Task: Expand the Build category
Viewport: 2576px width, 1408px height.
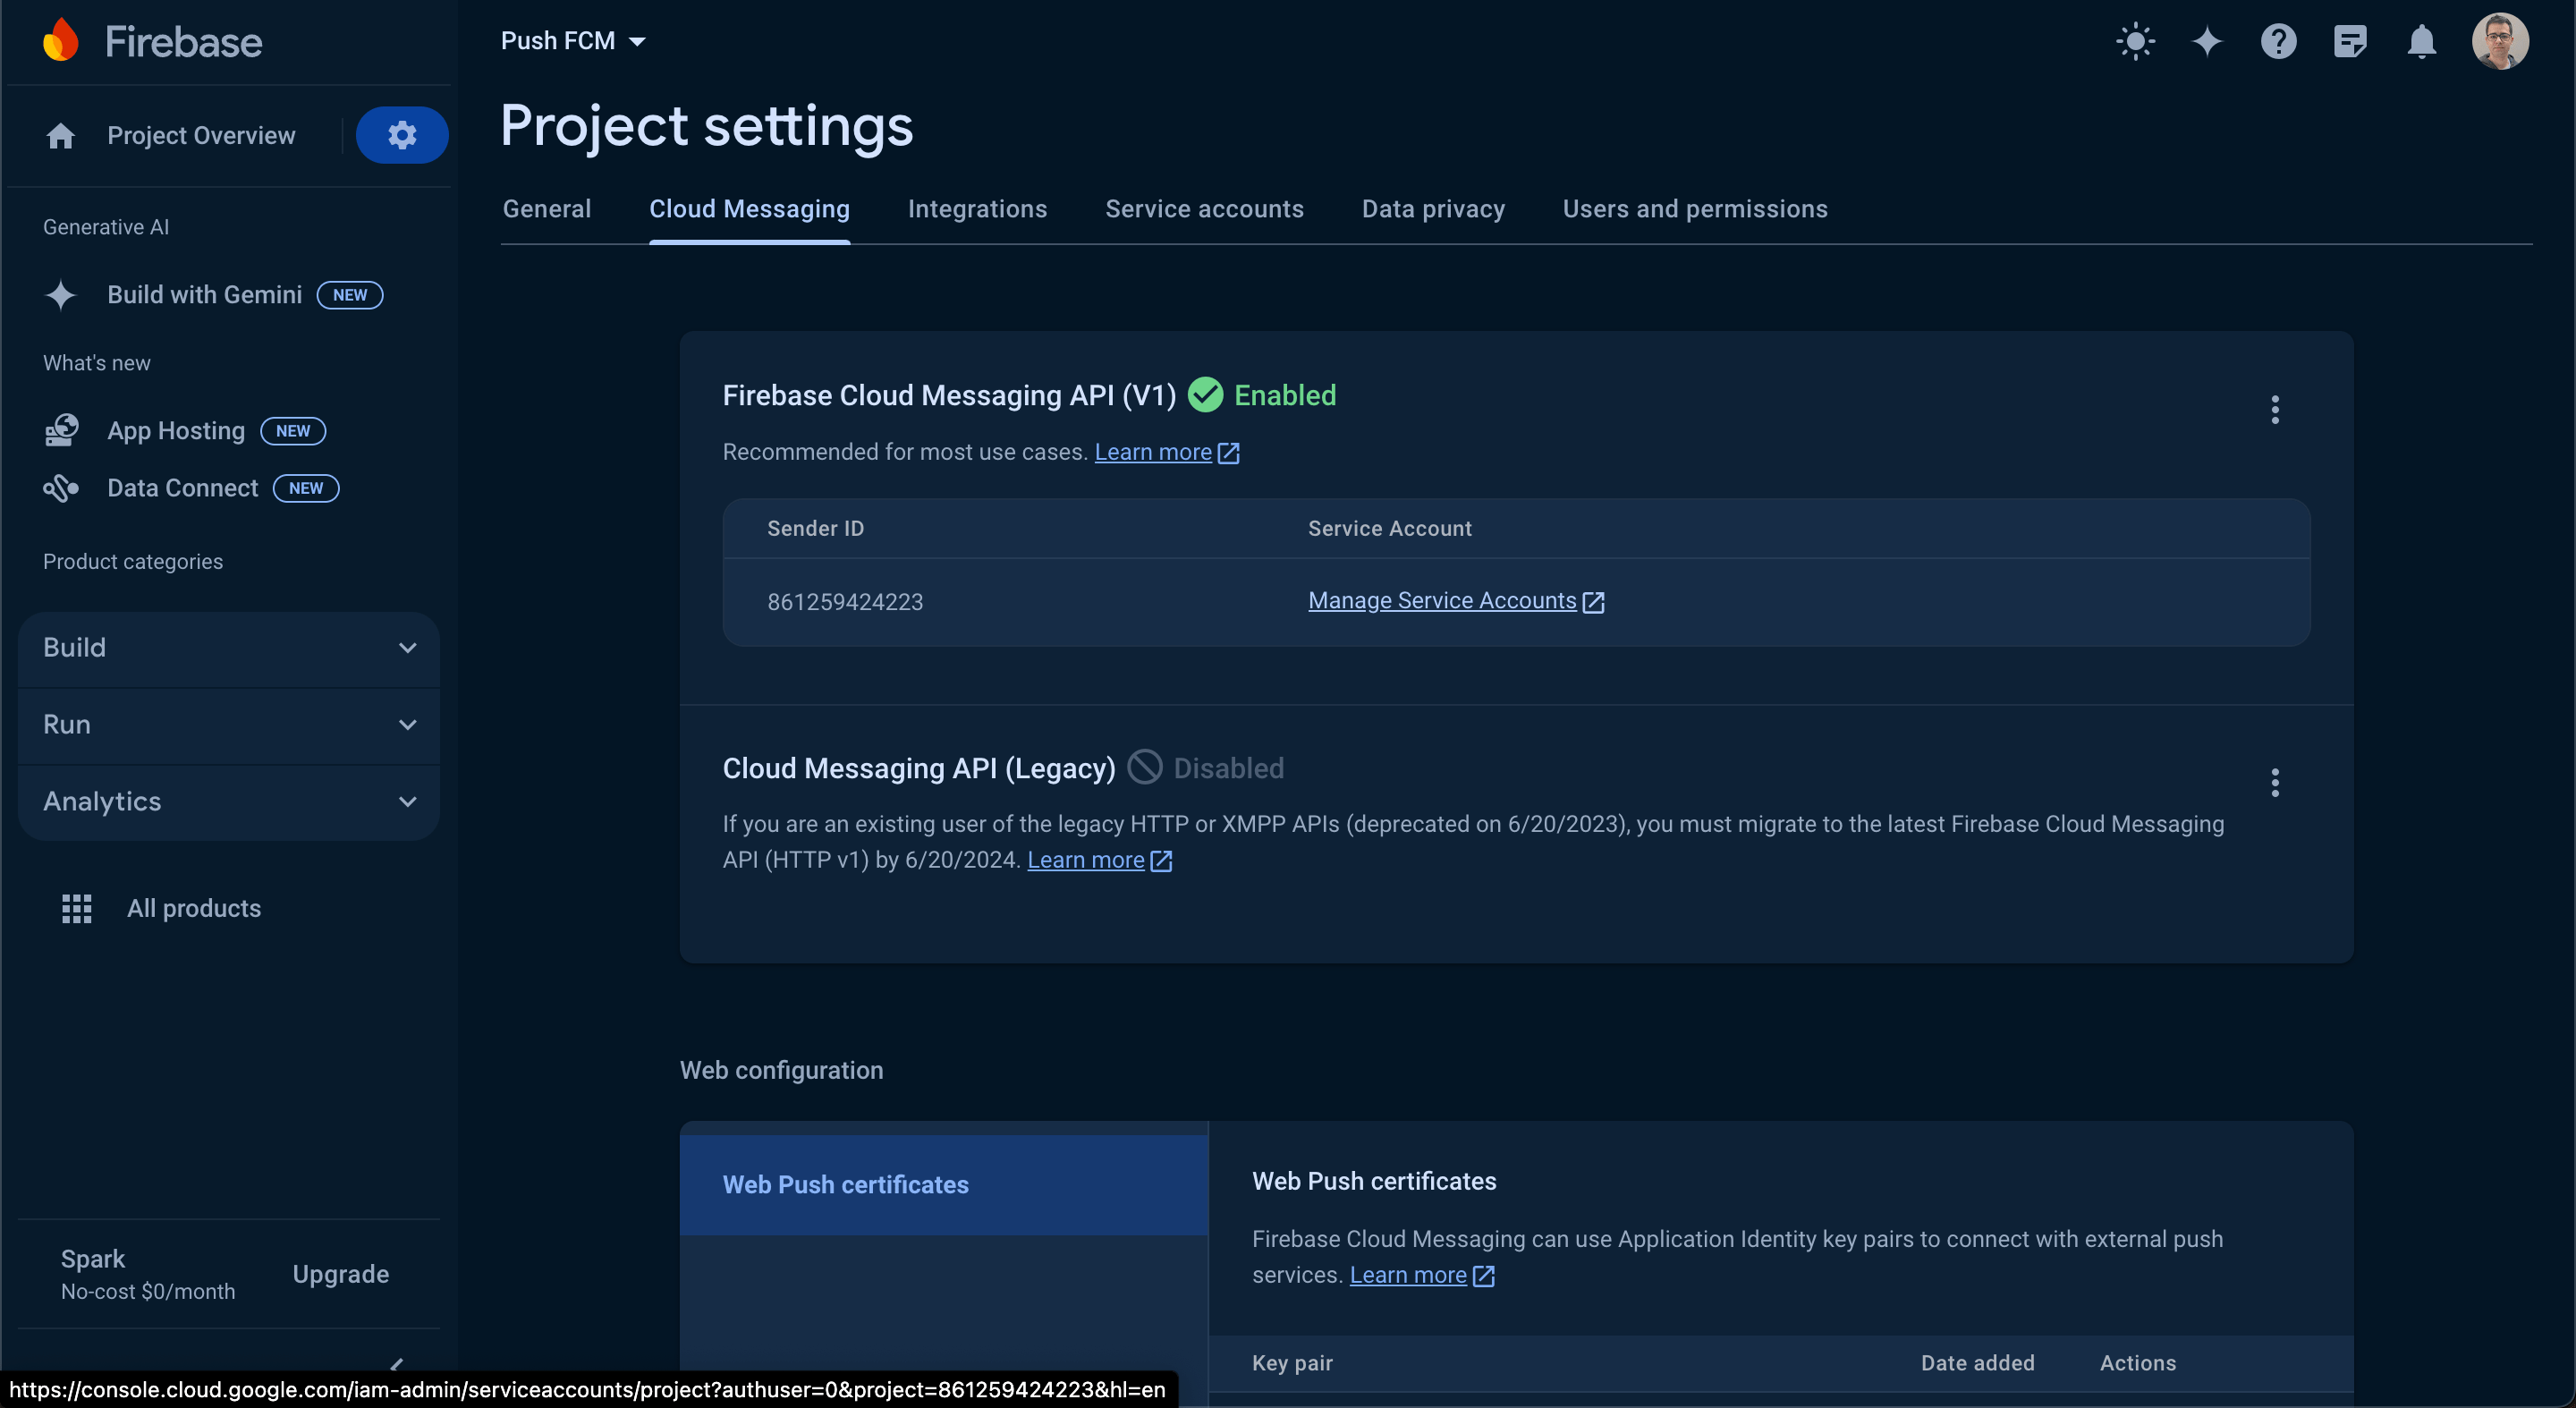Action: tap(229, 648)
